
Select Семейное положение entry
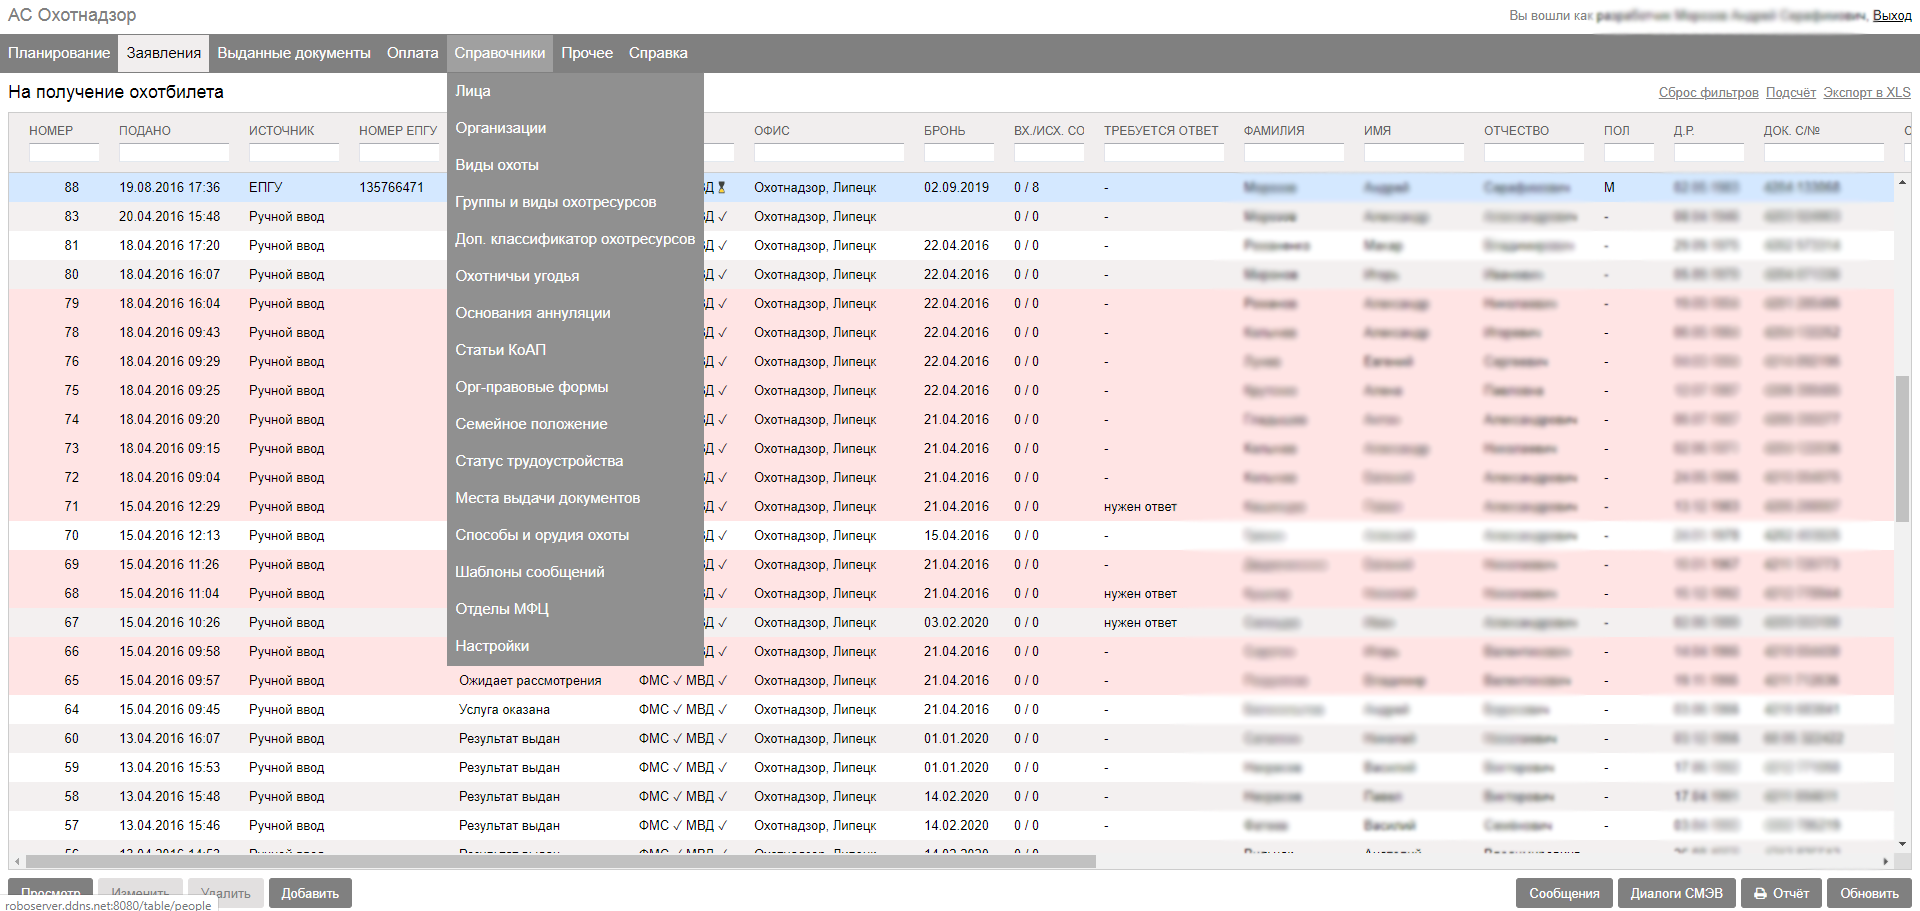click(x=575, y=424)
